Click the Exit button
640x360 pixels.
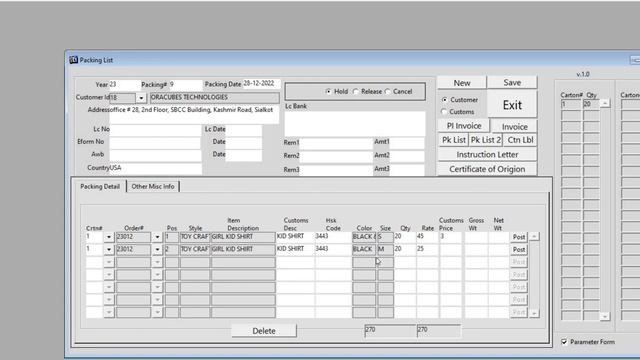(512, 105)
